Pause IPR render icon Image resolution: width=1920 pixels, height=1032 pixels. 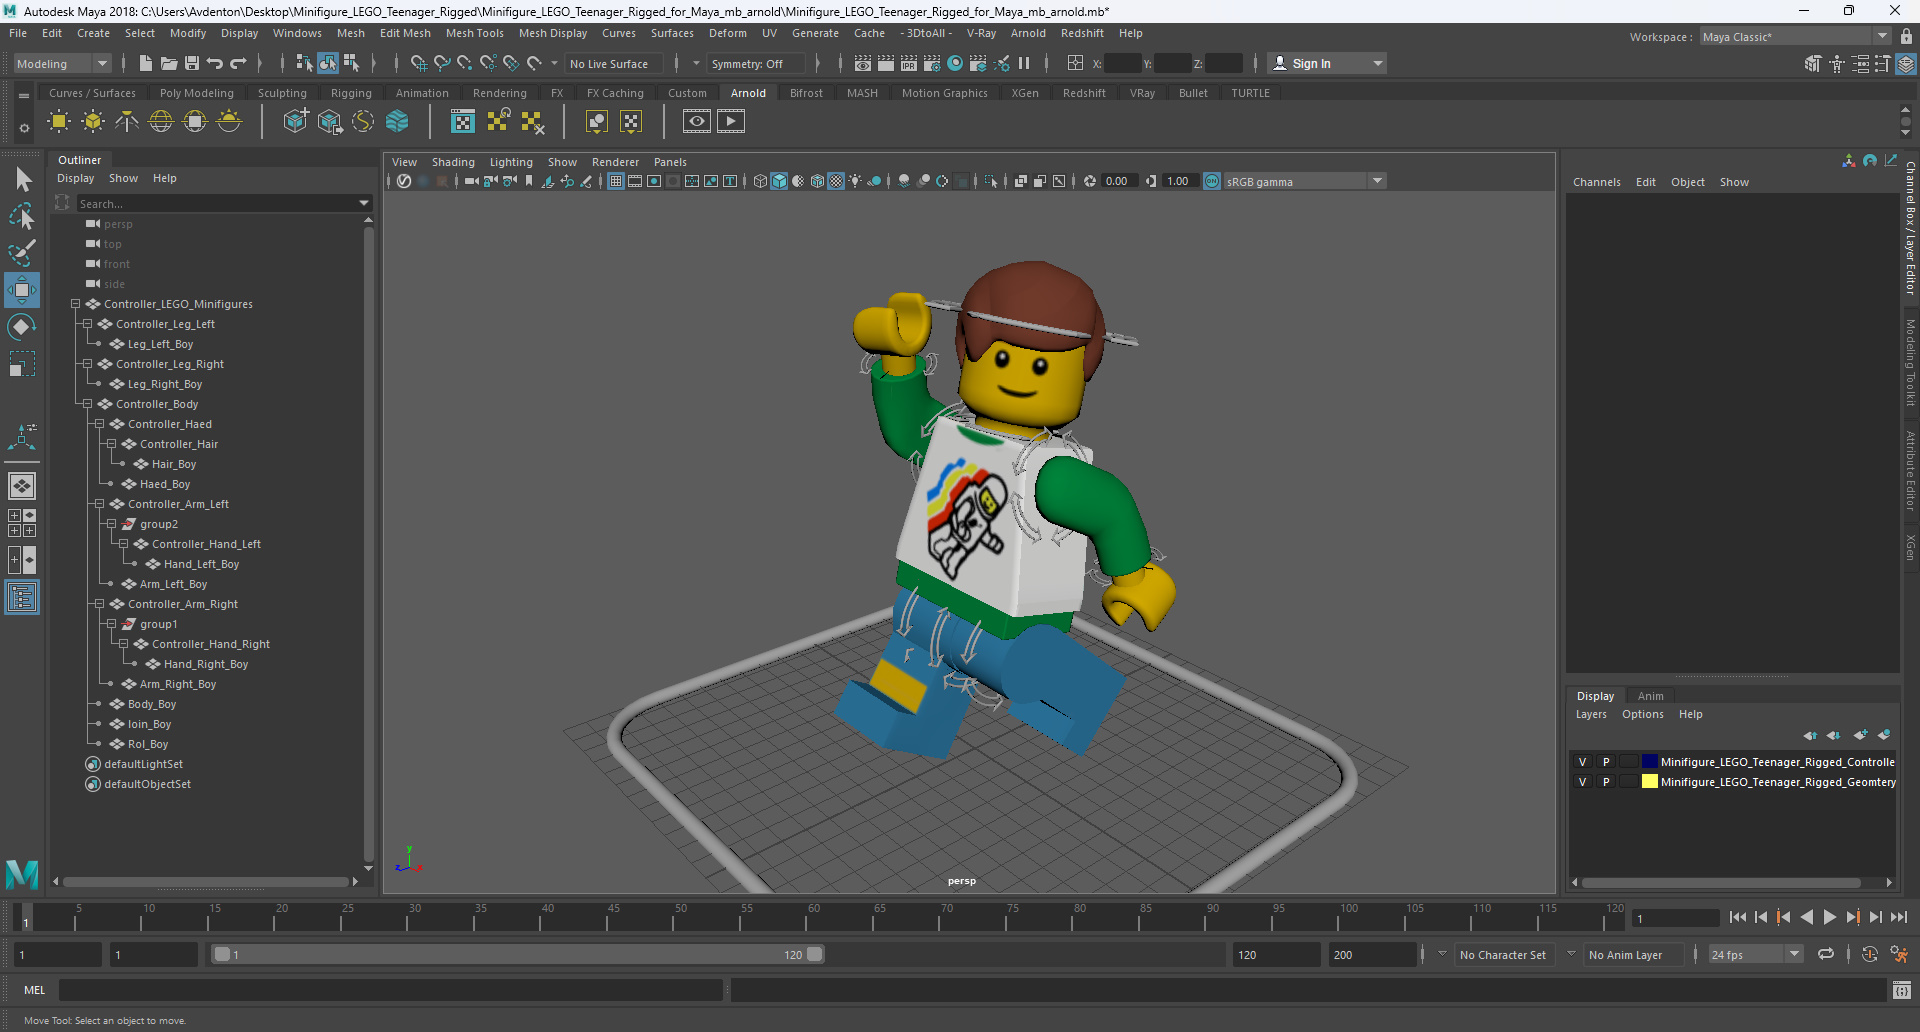[1024, 63]
